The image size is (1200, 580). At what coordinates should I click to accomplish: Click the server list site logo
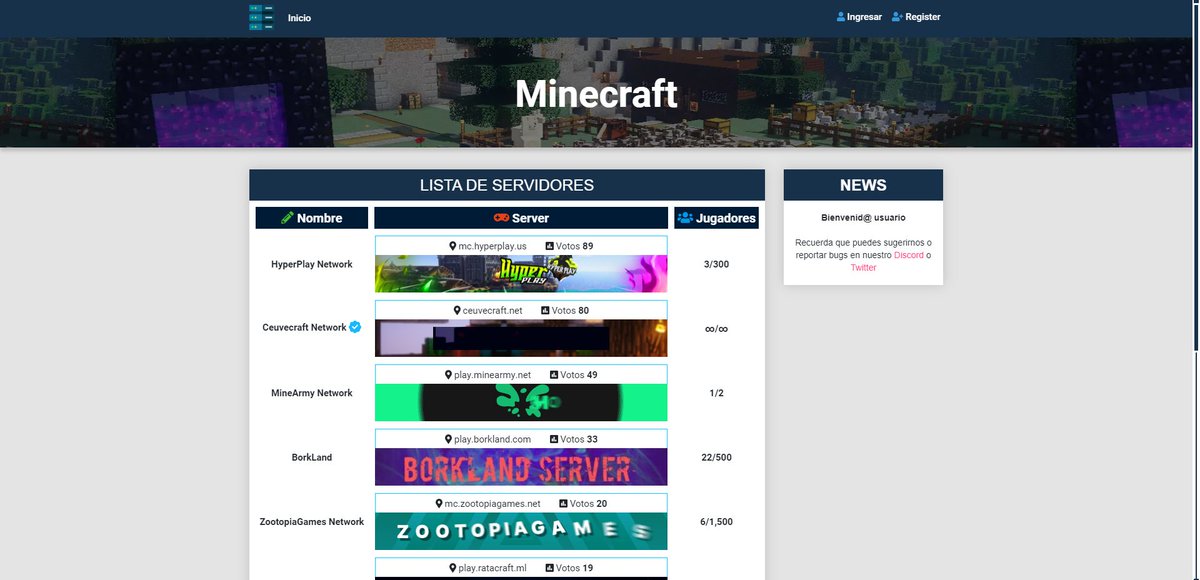click(261, 17)
